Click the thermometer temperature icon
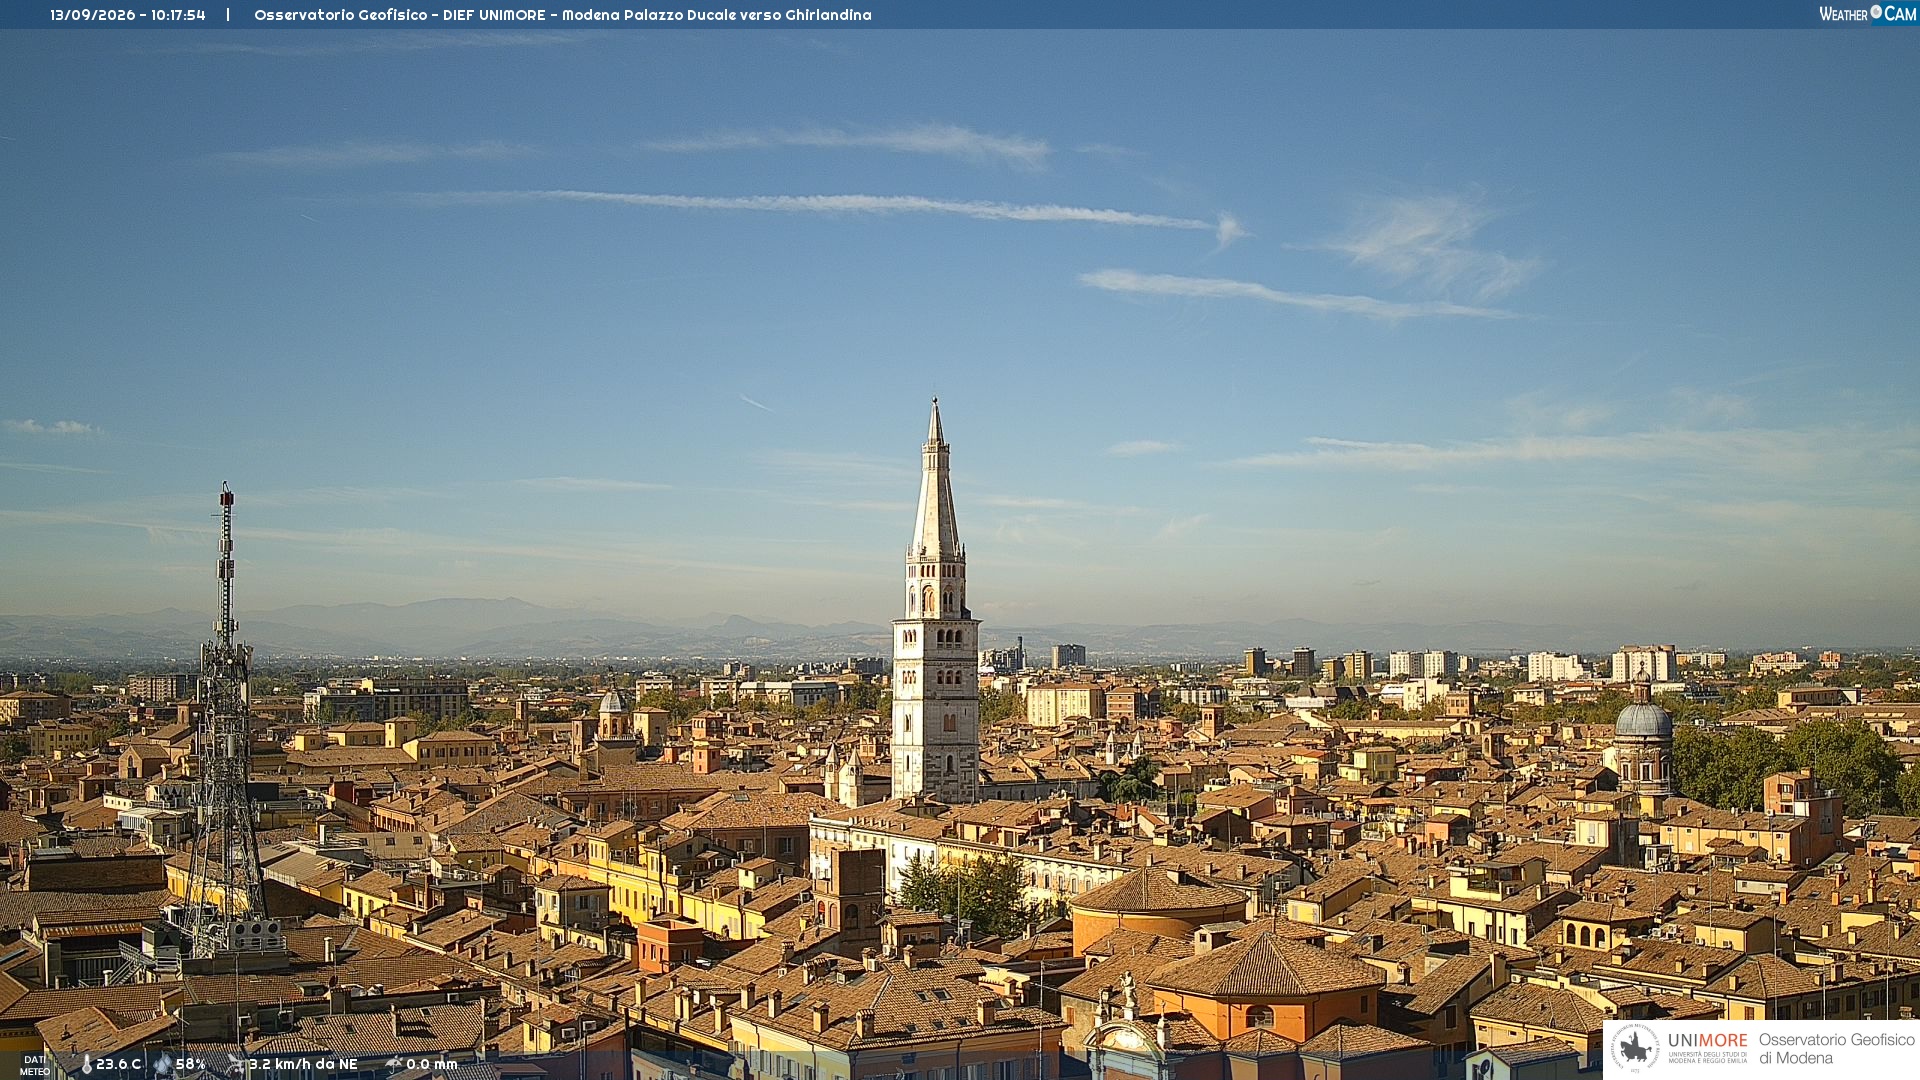This screenshot has height=1080, width=1920. pos(86,1064)
